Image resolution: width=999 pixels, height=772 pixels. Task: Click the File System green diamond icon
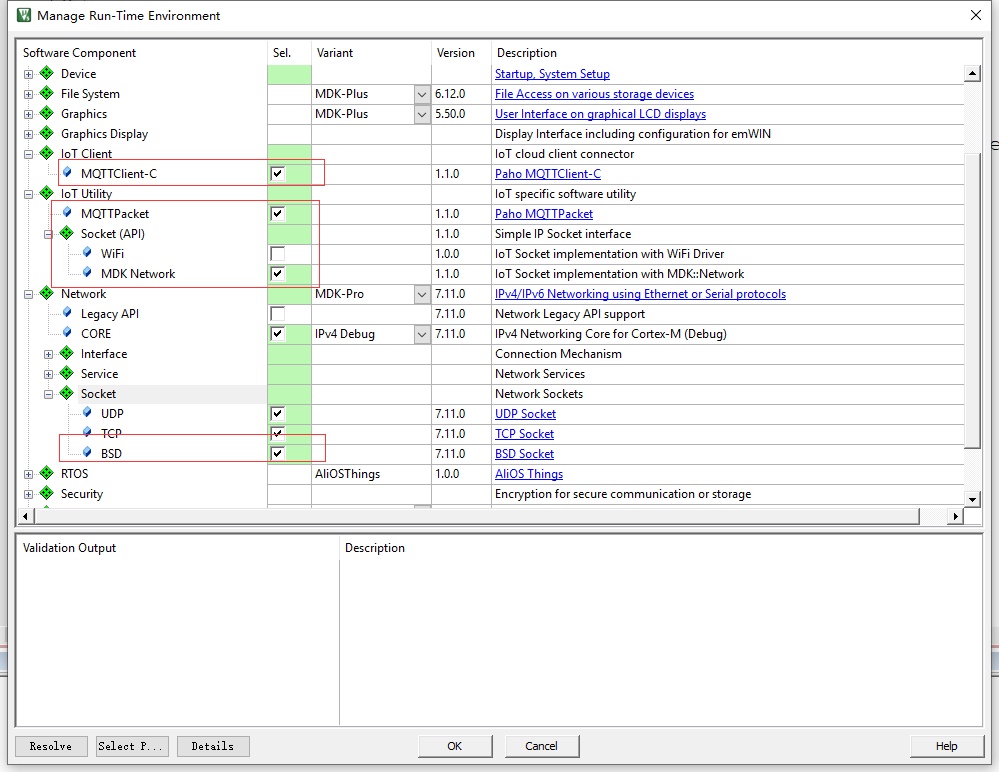coord(47,94)
